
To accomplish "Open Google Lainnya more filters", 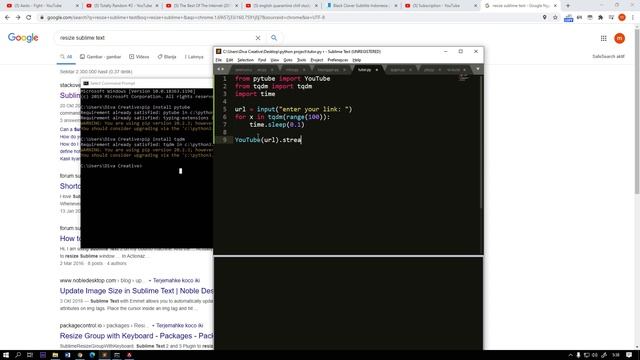I will coord(194,57).
